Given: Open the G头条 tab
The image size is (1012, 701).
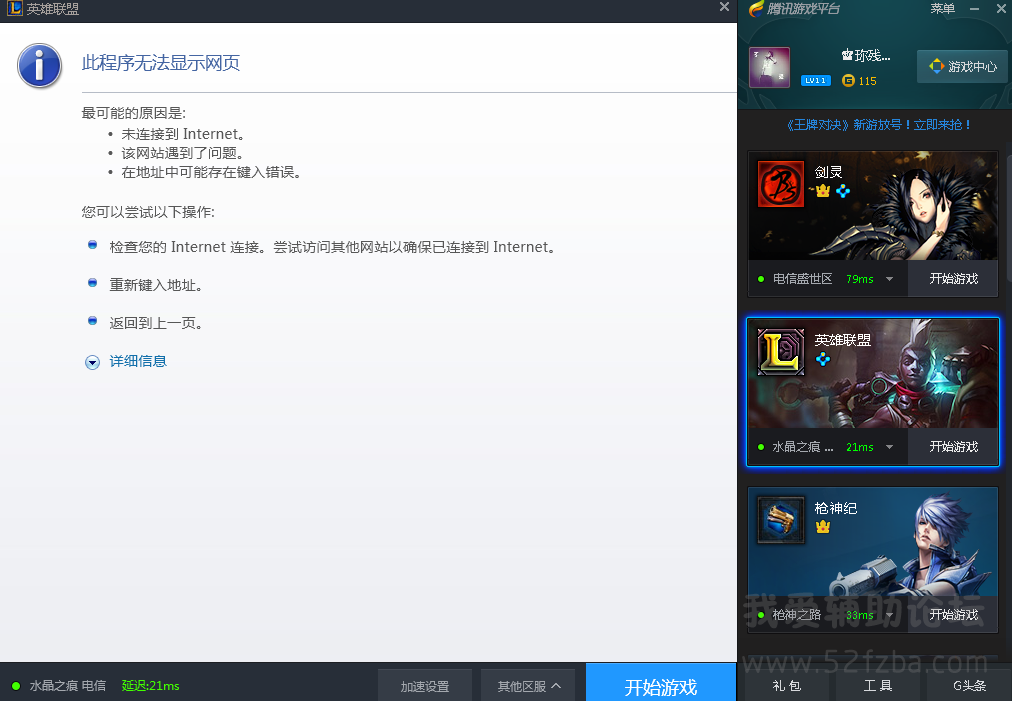Looking at the screenshot, I should point(969,686).
